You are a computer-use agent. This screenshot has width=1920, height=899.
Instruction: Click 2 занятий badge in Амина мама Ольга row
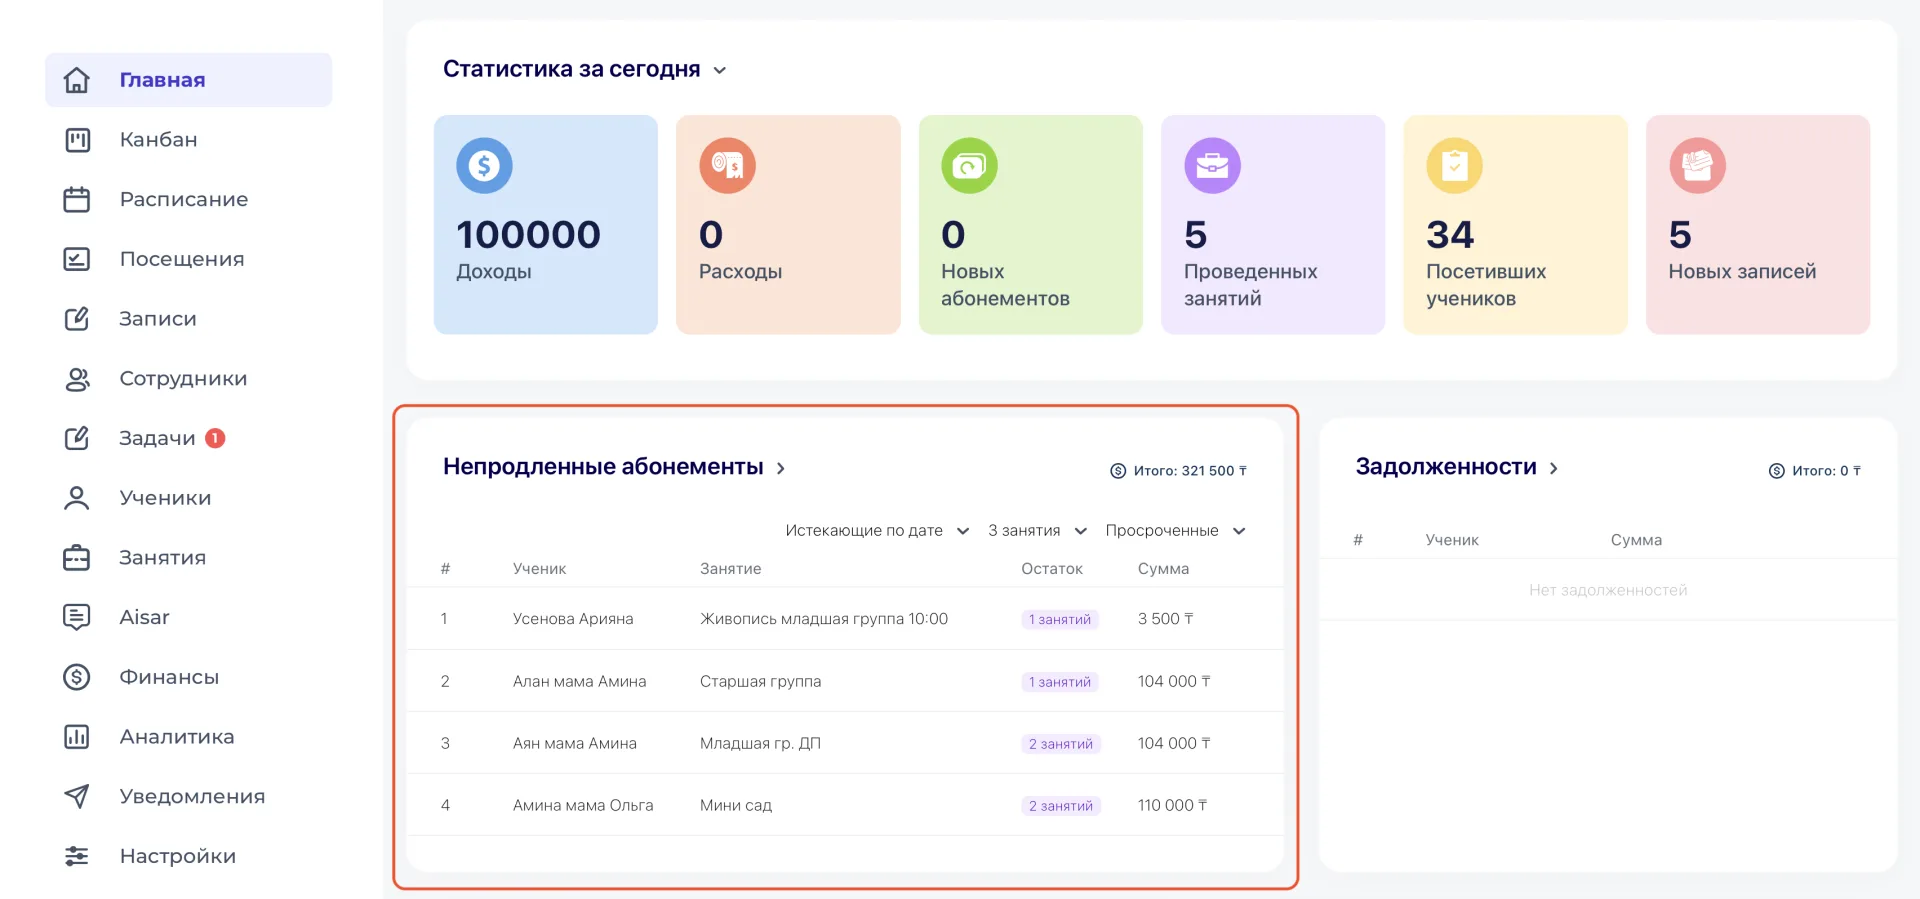coord(1061,806)
